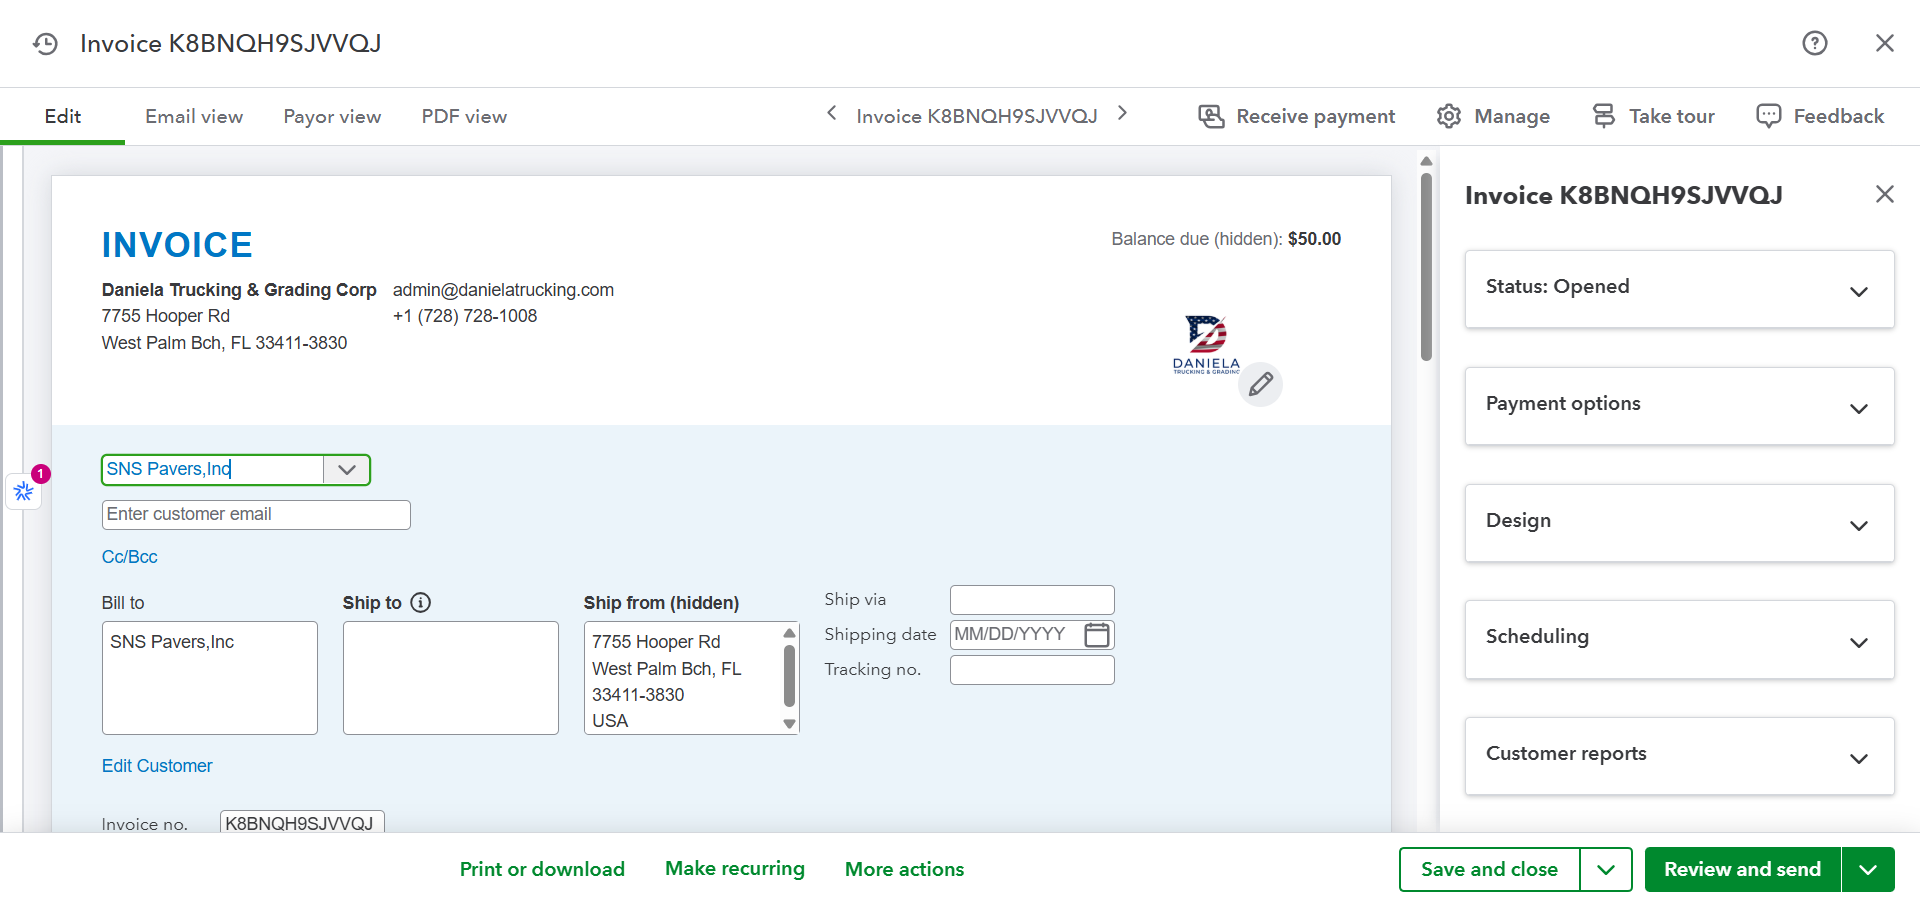The height and width of the screenshot is (912, 1920).
Task: Click the Enter customer email field
Action: 256,515
